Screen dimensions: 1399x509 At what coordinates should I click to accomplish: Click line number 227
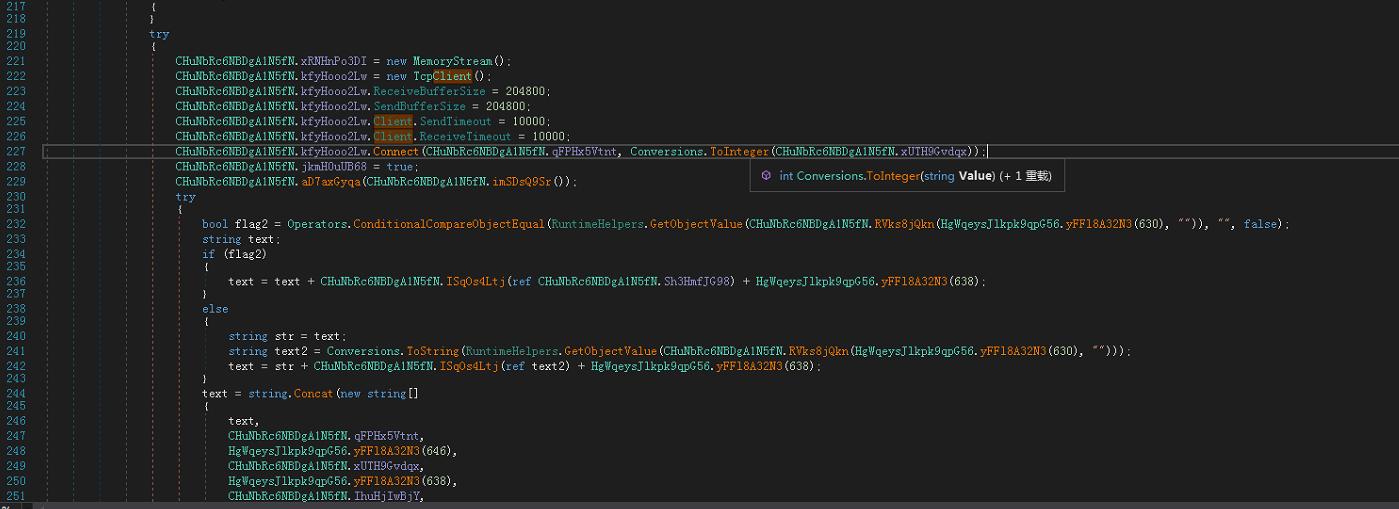tap(15, 151)
